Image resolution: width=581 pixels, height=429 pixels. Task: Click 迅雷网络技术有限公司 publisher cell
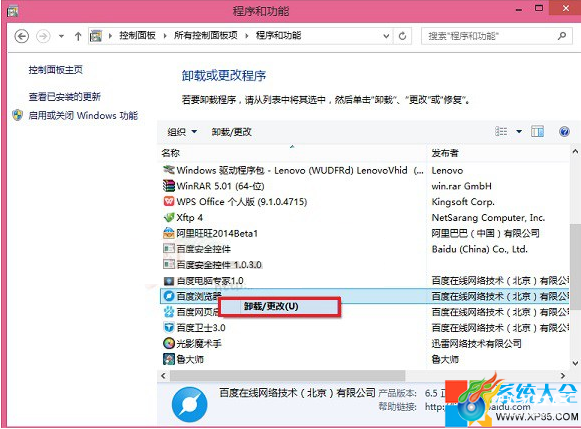[477, 343]
